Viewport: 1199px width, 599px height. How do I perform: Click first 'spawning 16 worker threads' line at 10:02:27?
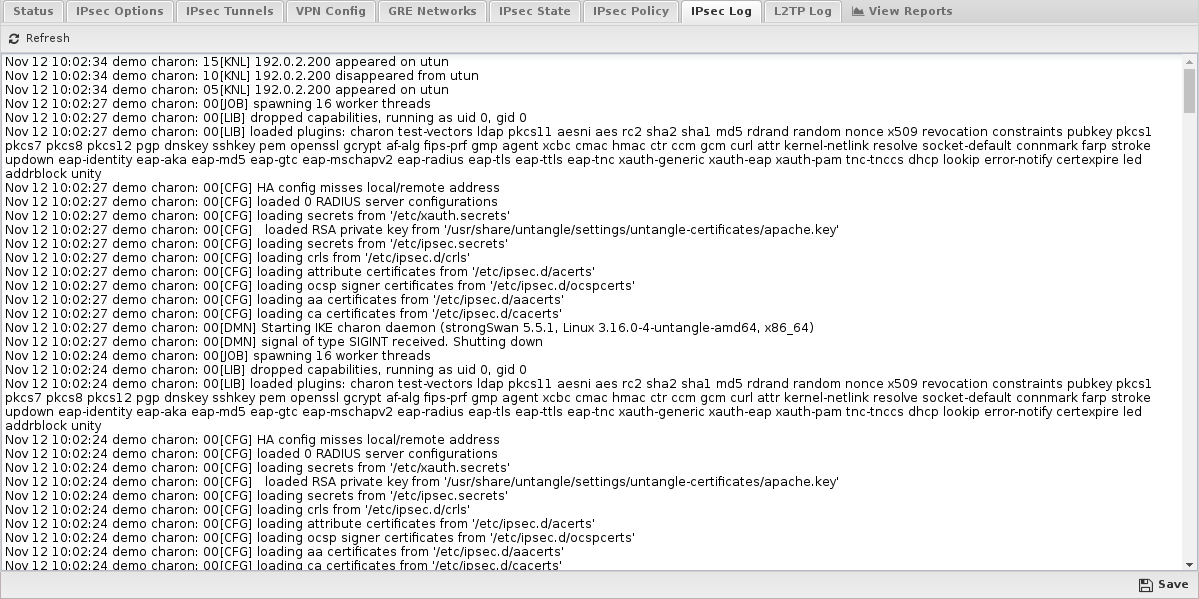[x=218, y=104]
